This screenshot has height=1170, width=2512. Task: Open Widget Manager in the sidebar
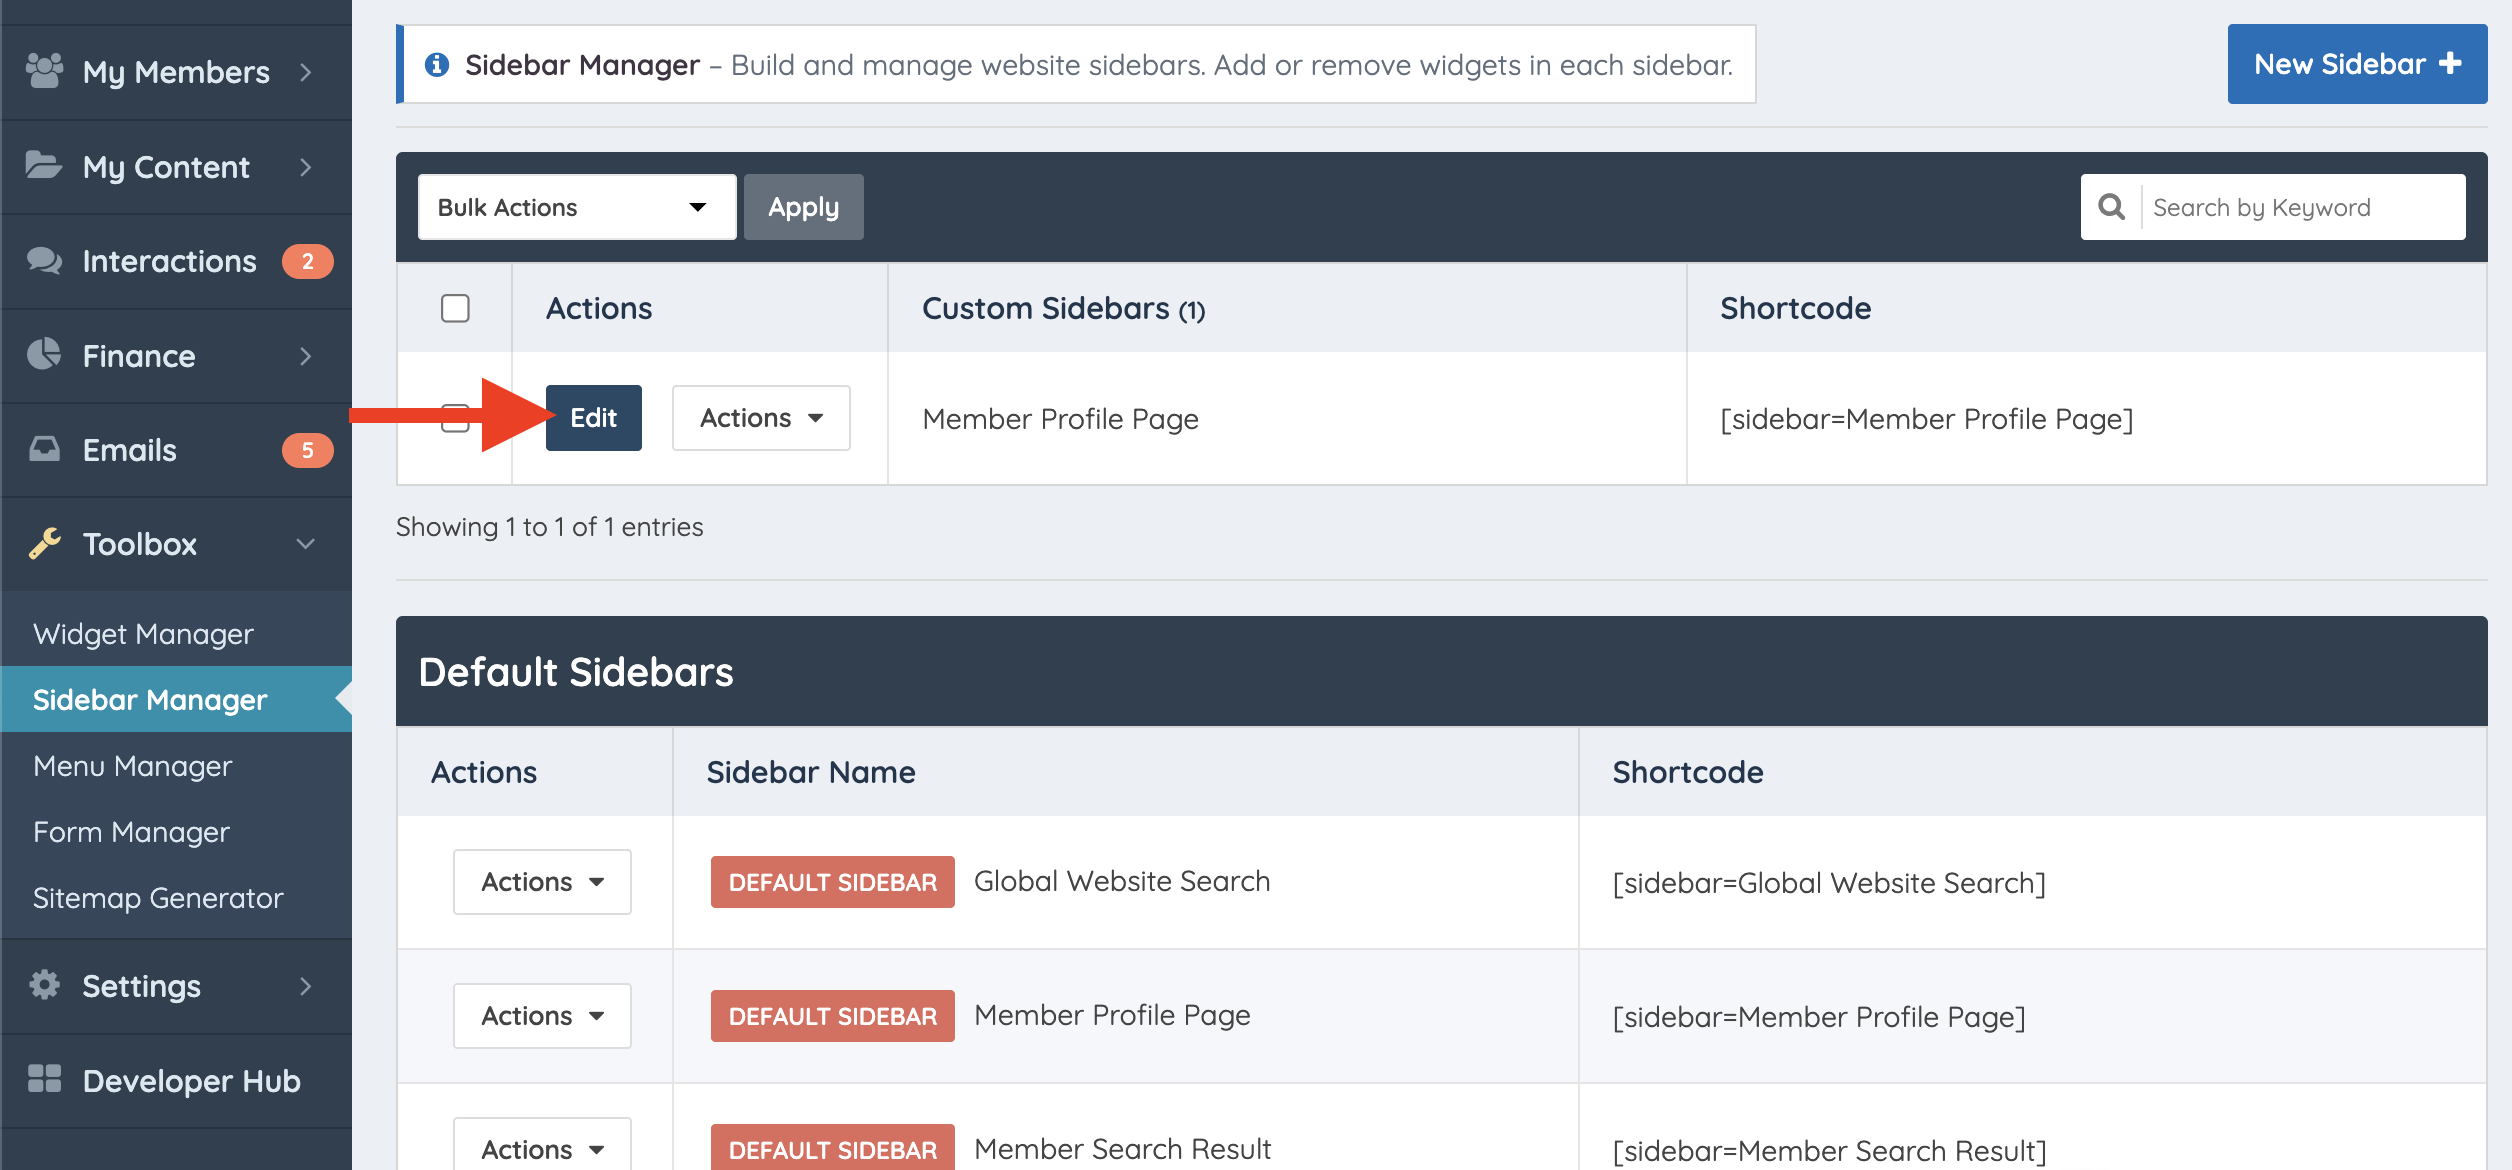143,634
